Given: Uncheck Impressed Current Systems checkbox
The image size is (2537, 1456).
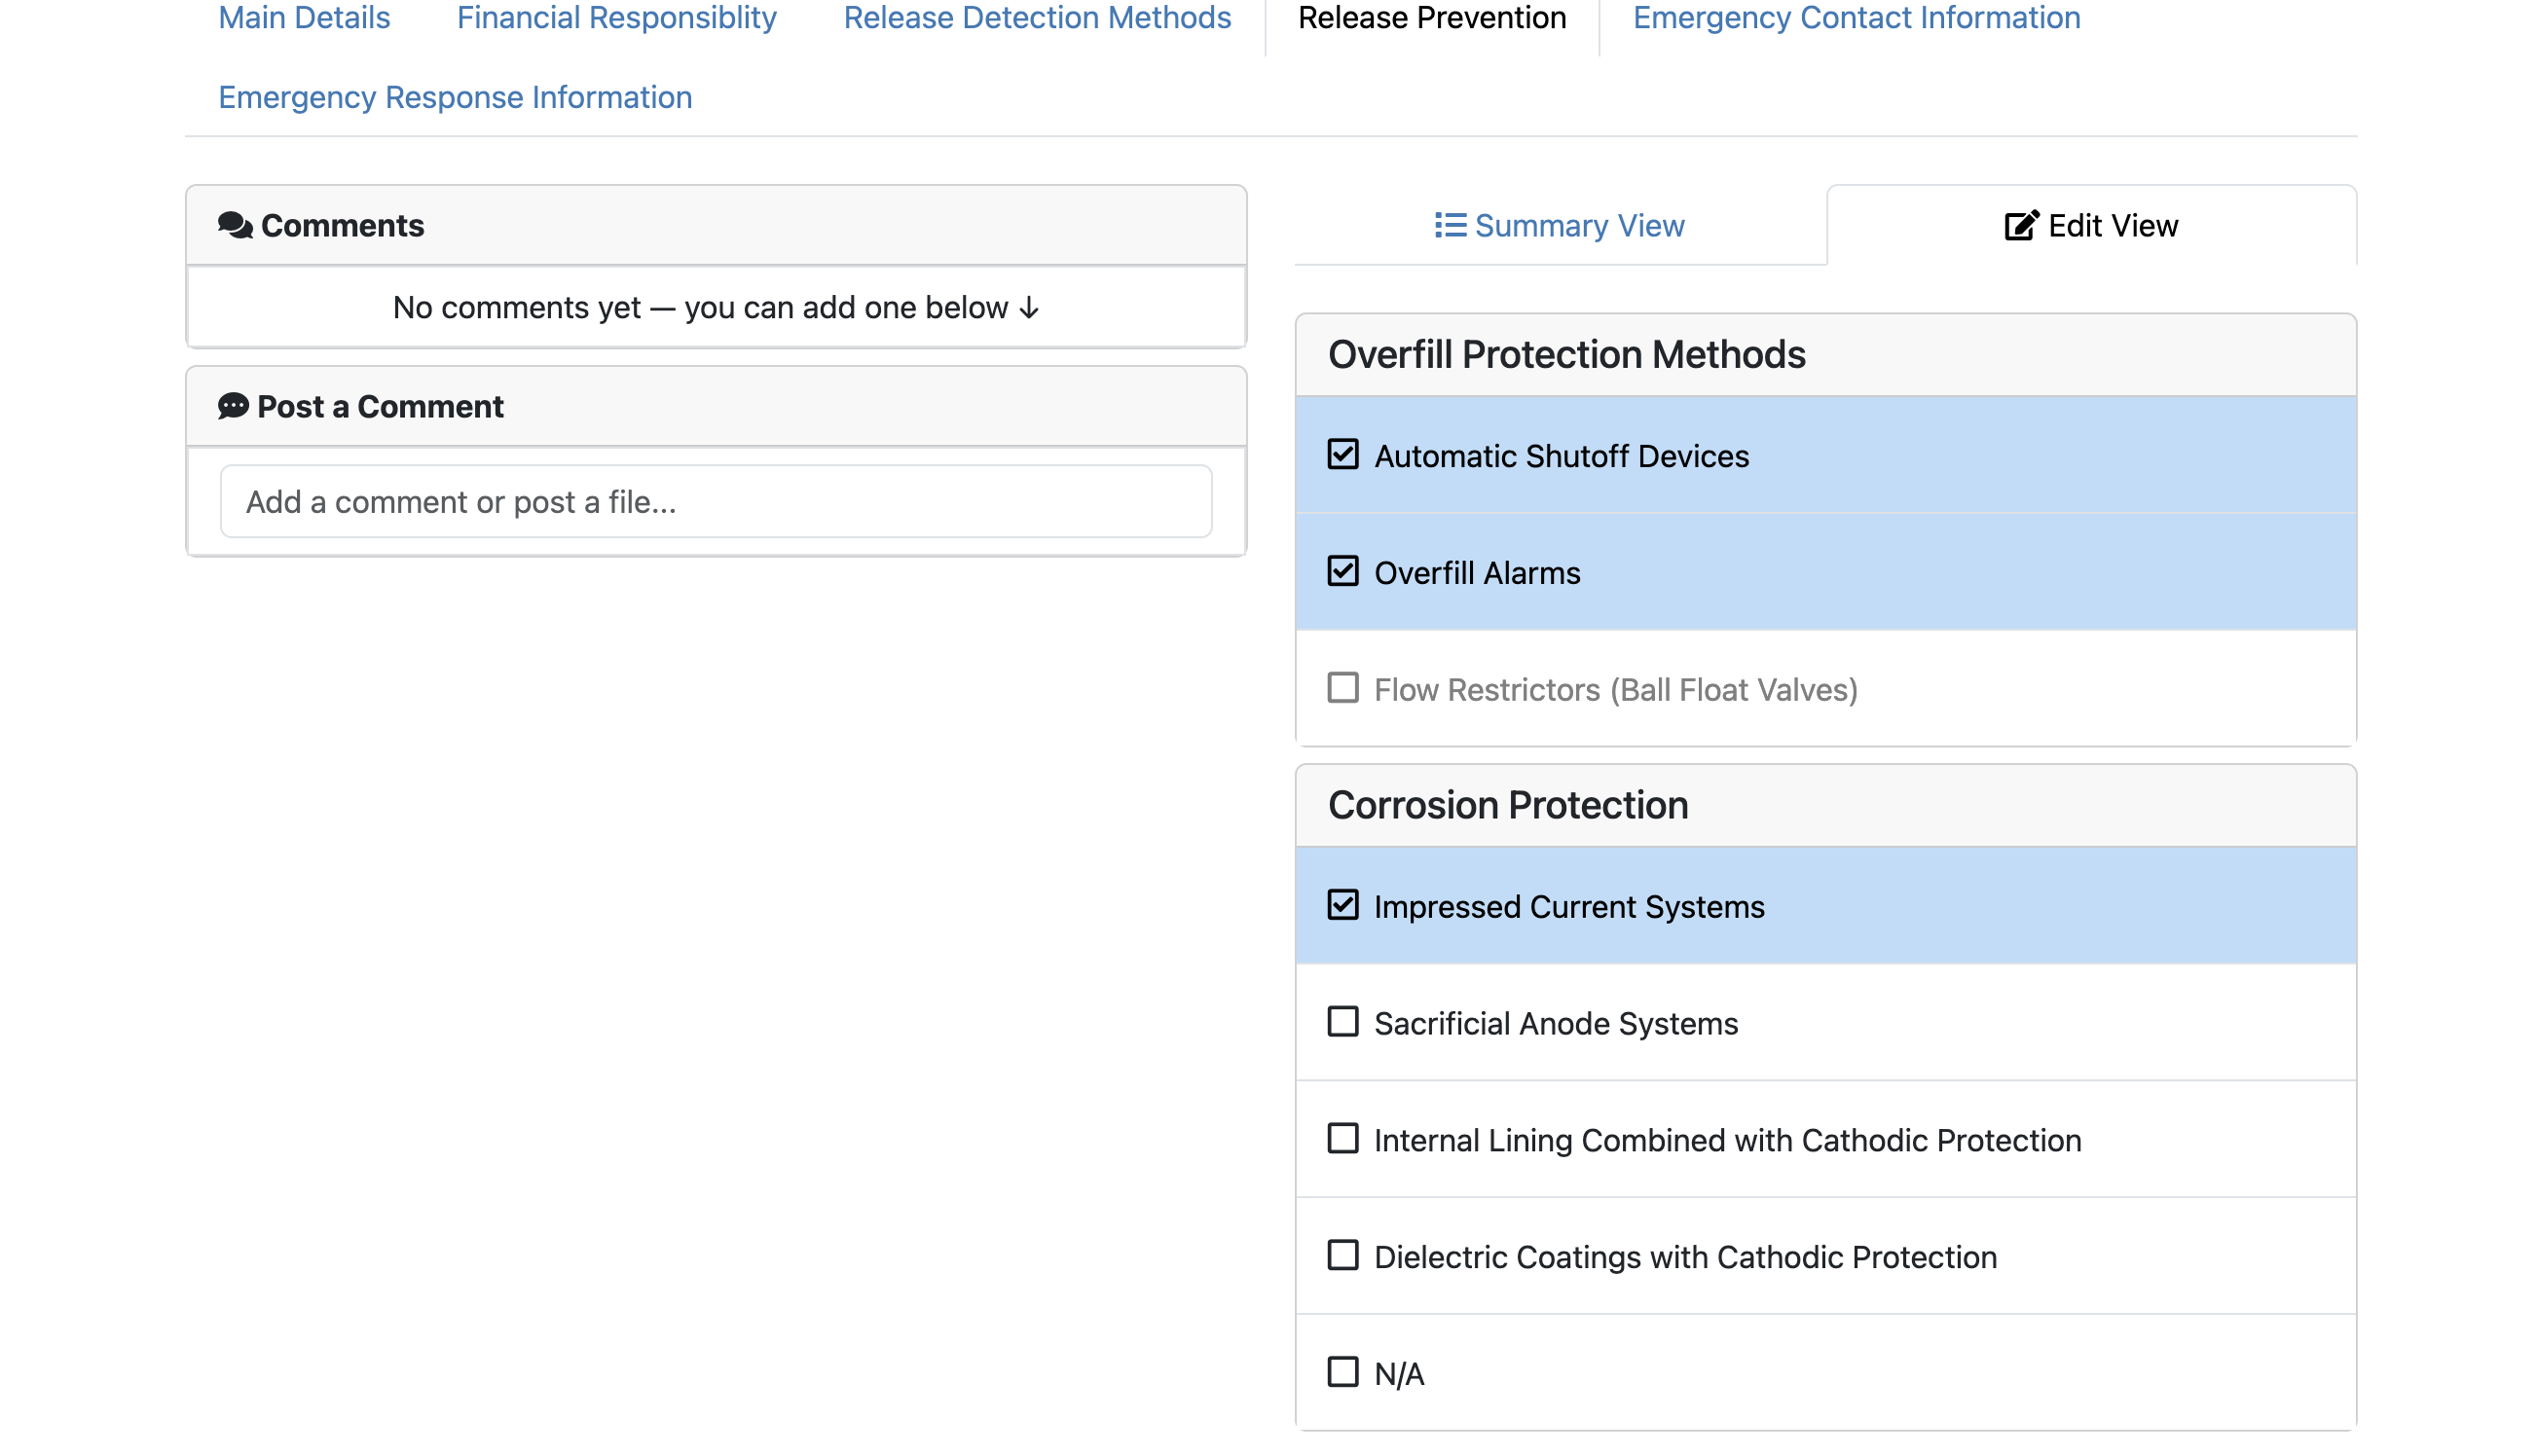Looking at the screenshot, I should 1342,905.
